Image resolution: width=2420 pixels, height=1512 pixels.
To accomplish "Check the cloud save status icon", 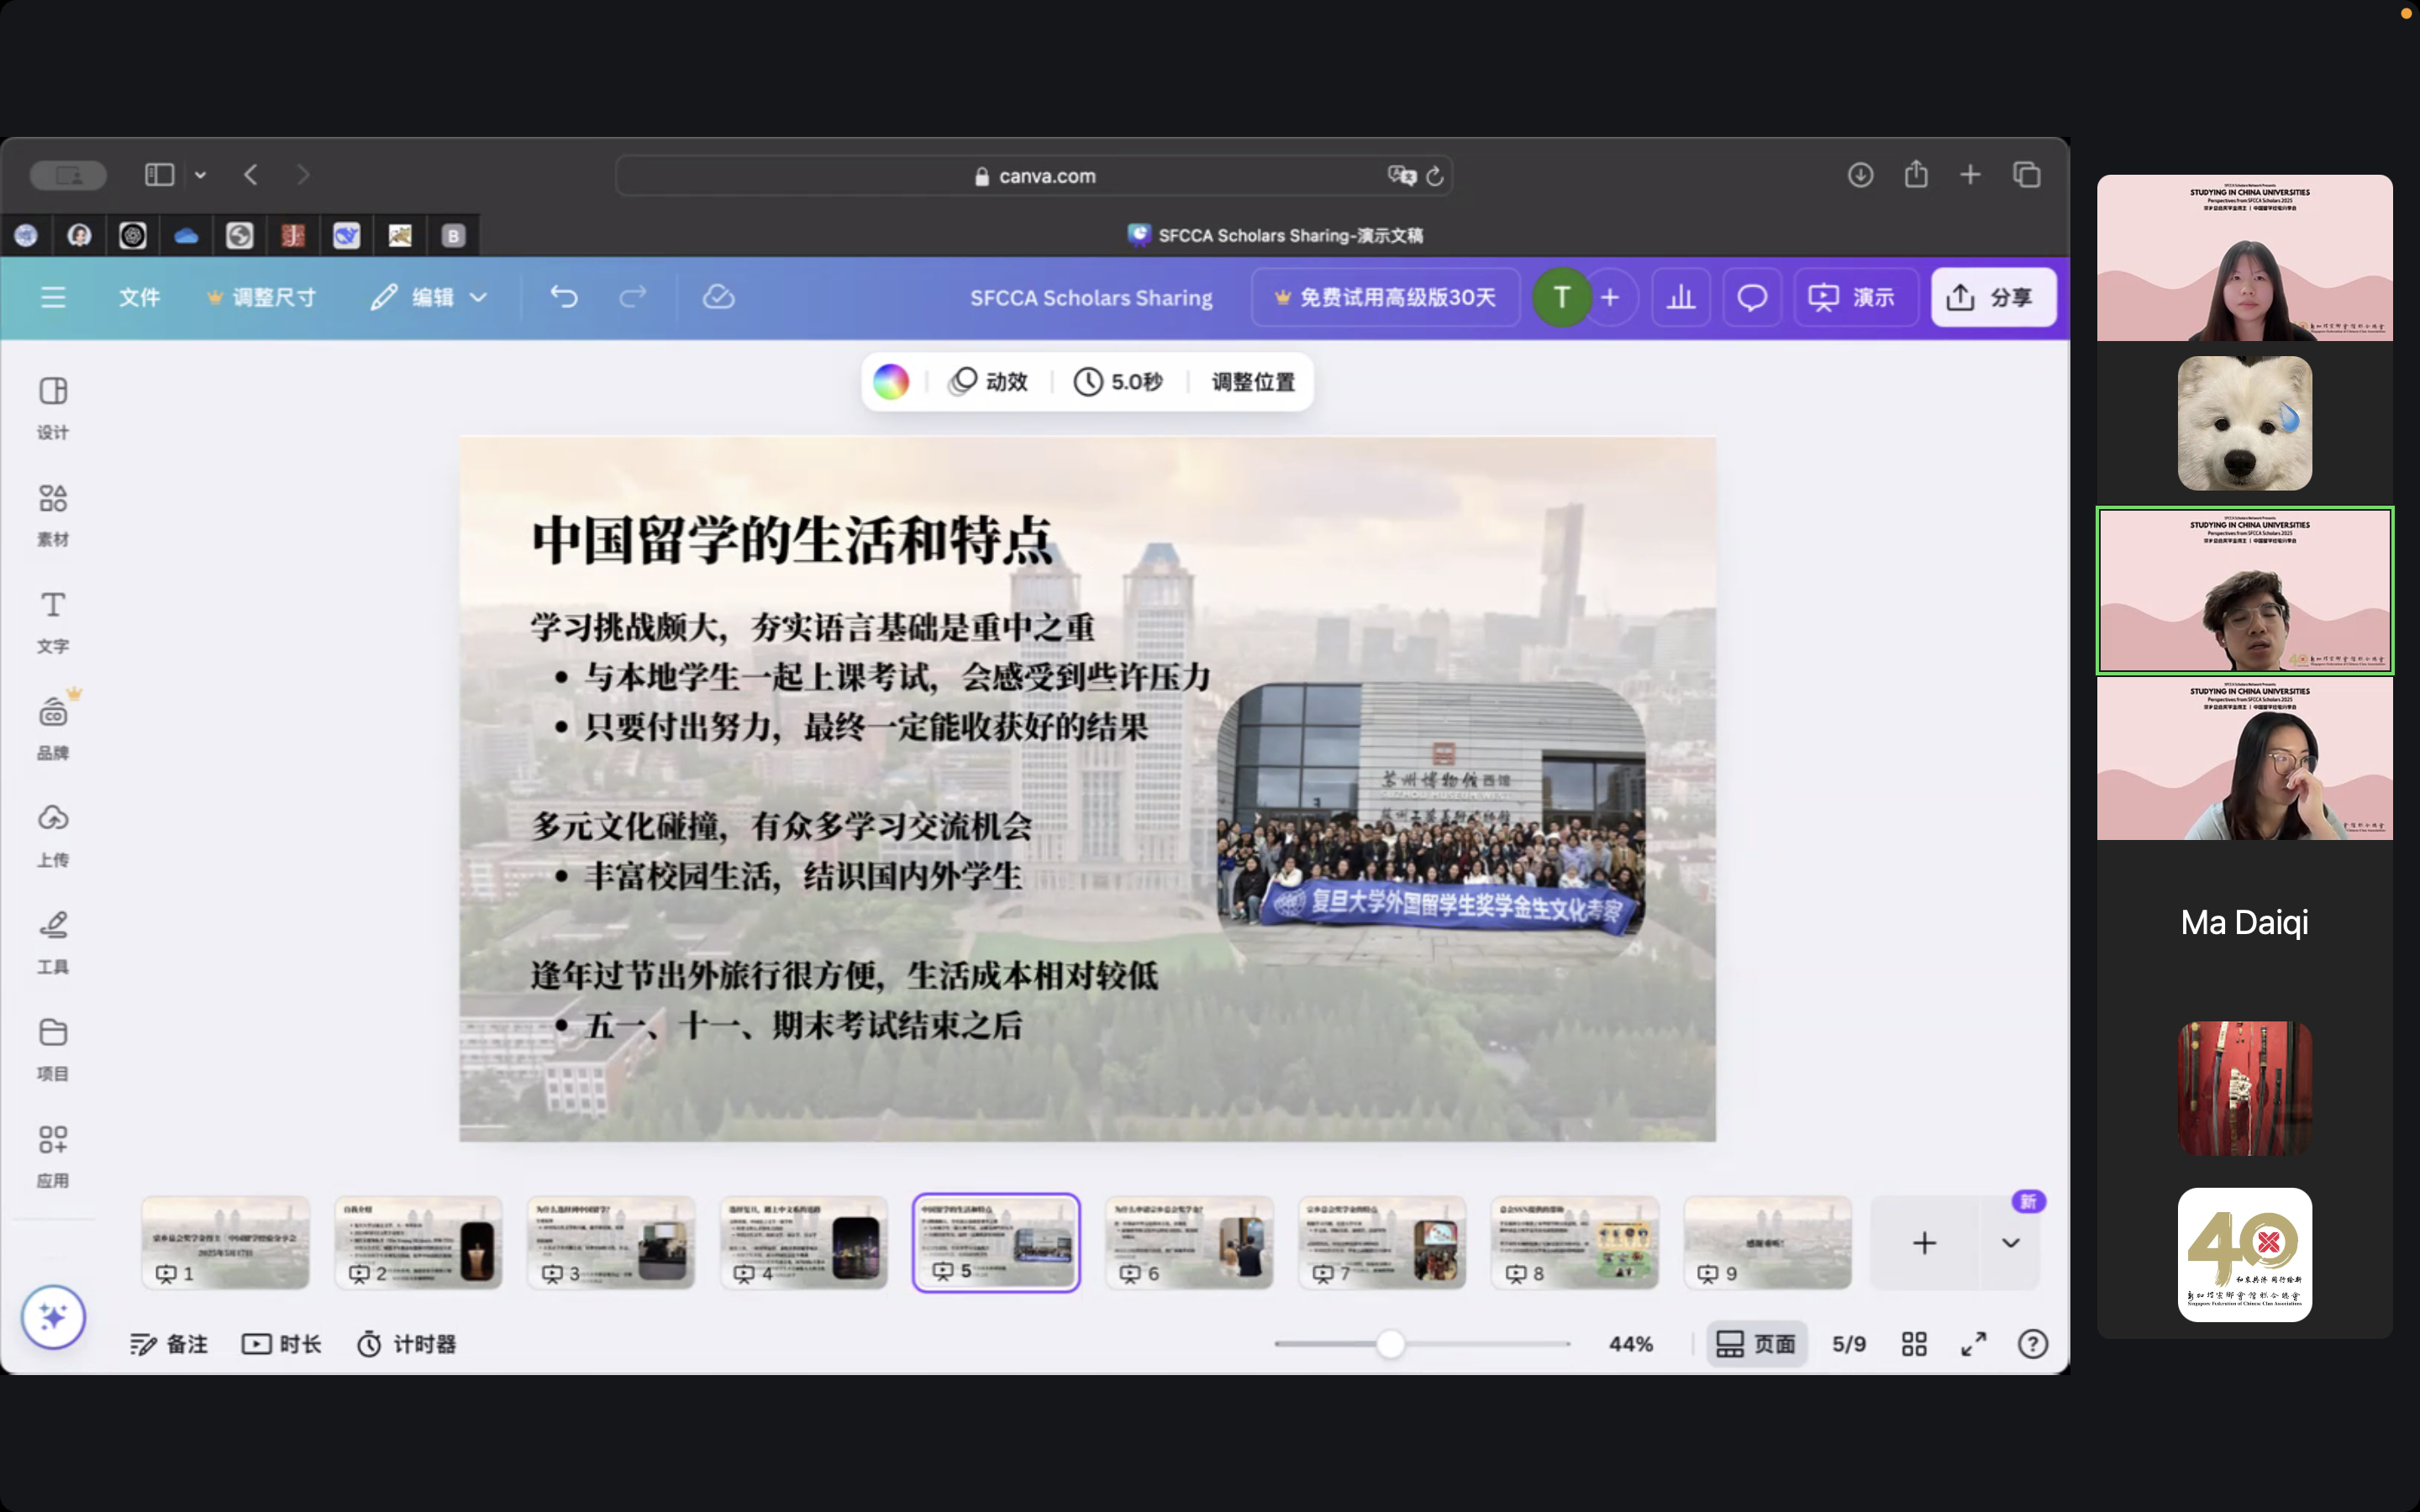I will click(718, 297).
